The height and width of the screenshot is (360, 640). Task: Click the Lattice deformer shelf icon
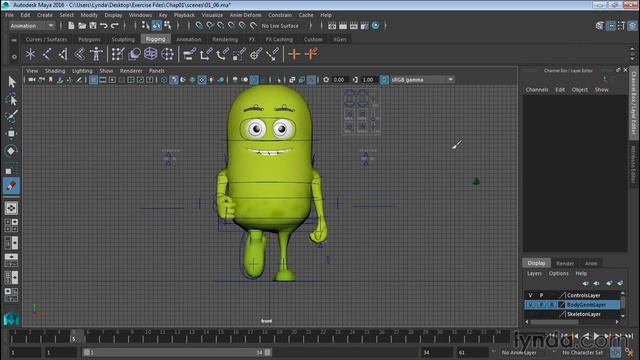pyautogui.click(x=151, y=54)
